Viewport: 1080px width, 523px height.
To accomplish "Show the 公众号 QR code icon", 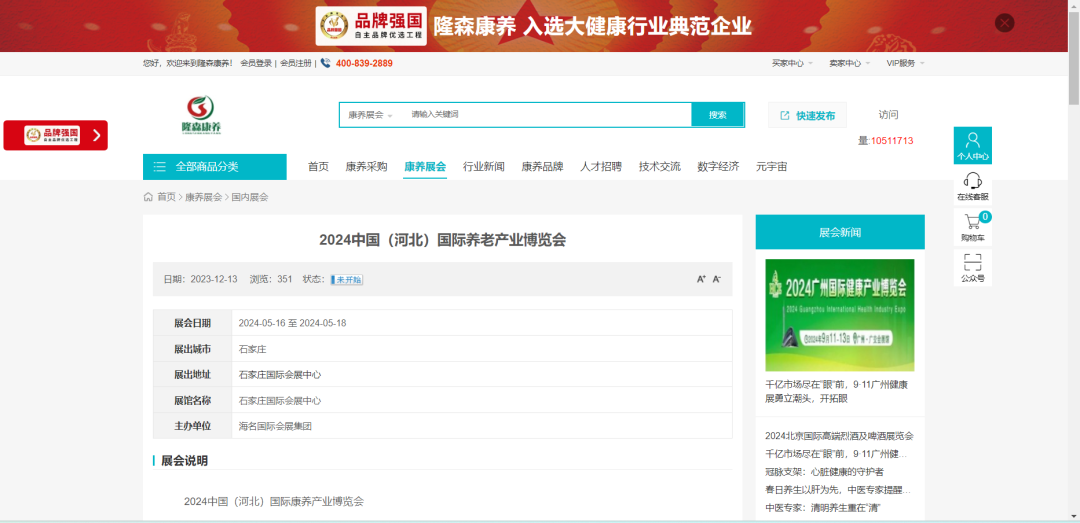I will [972, 267].
